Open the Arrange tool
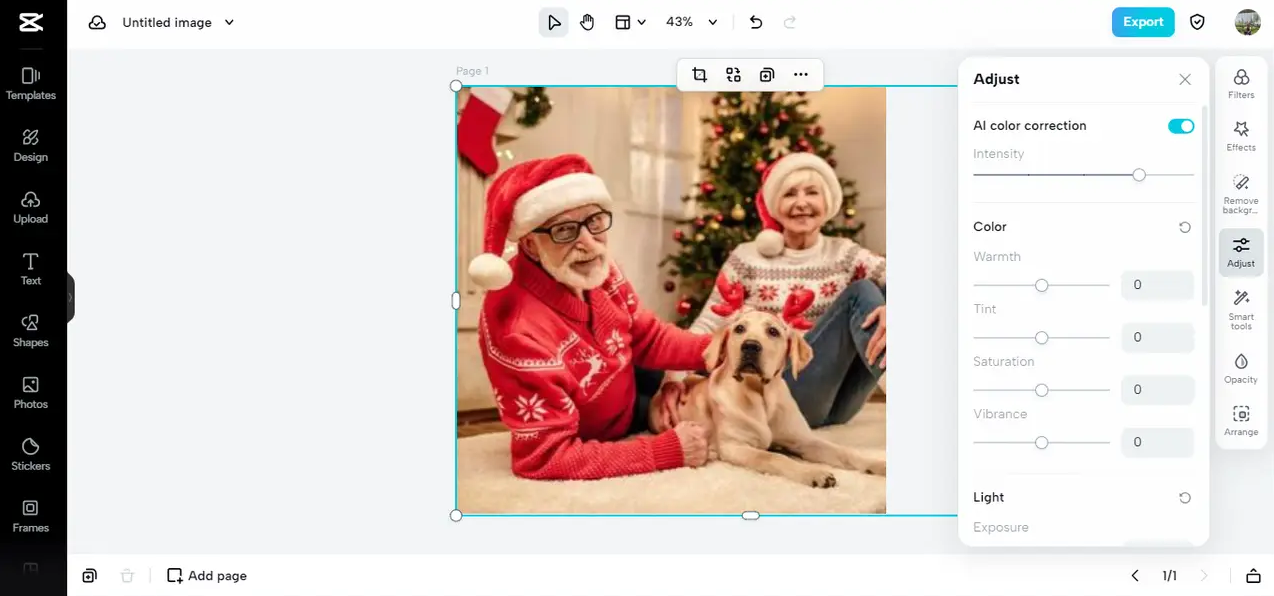The width and height of the screenshot is (1274, 596). (1241, 421)
